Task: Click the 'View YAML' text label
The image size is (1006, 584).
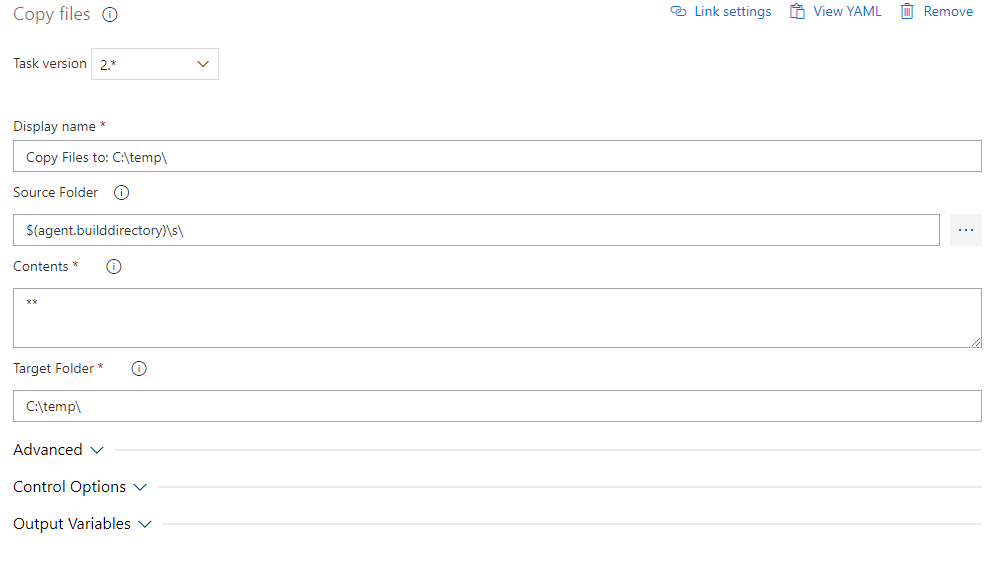Action: [847, 12]
